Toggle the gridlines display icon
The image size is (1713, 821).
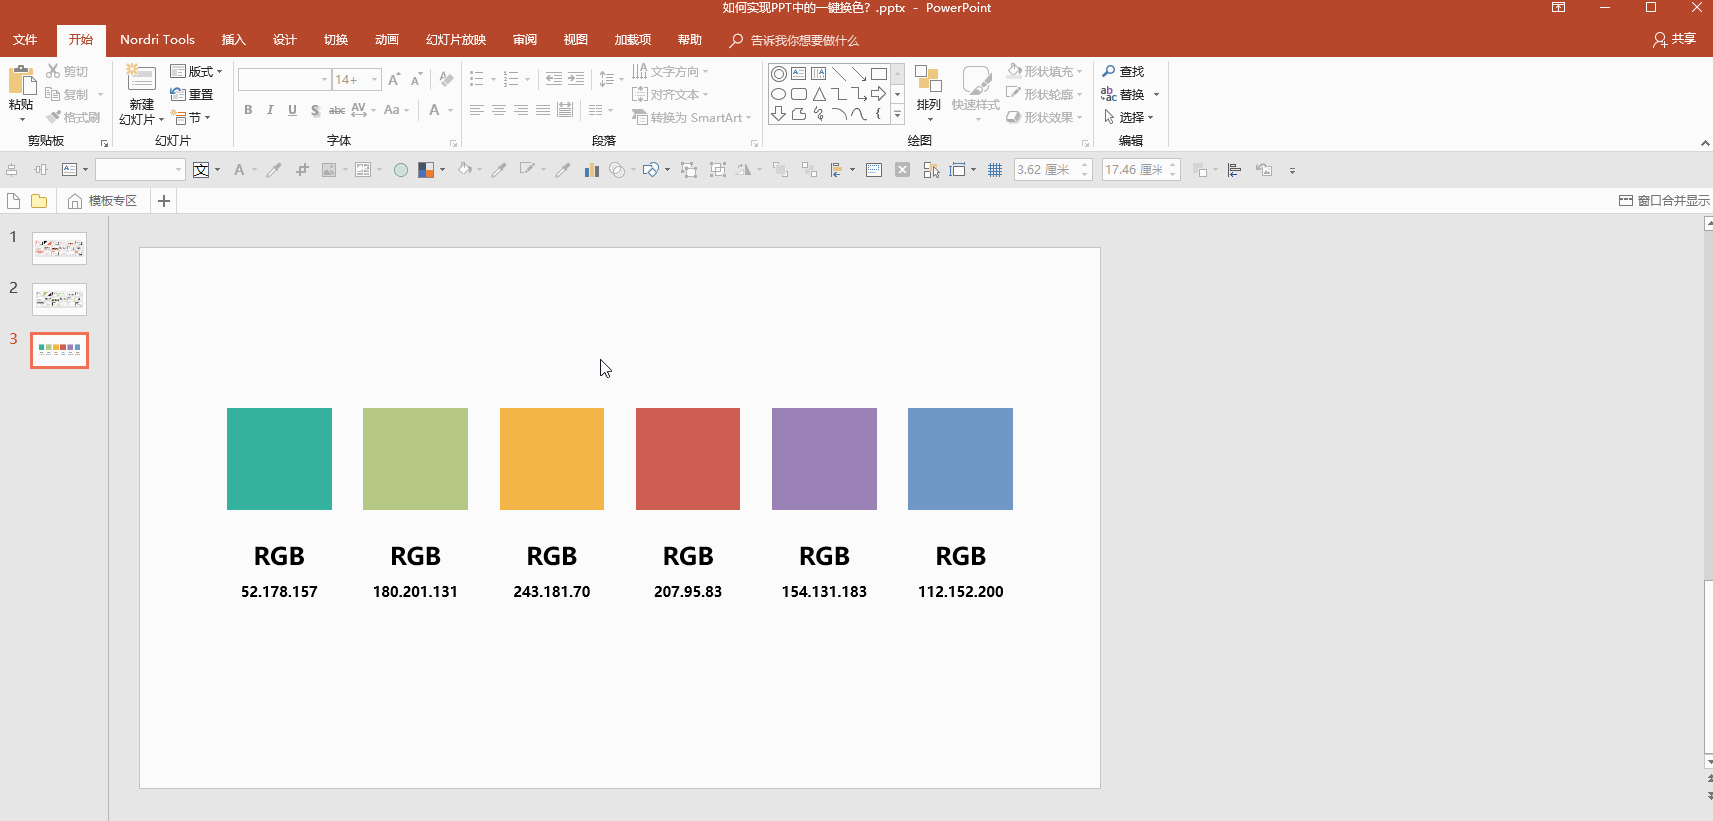(x=995, y=170)
